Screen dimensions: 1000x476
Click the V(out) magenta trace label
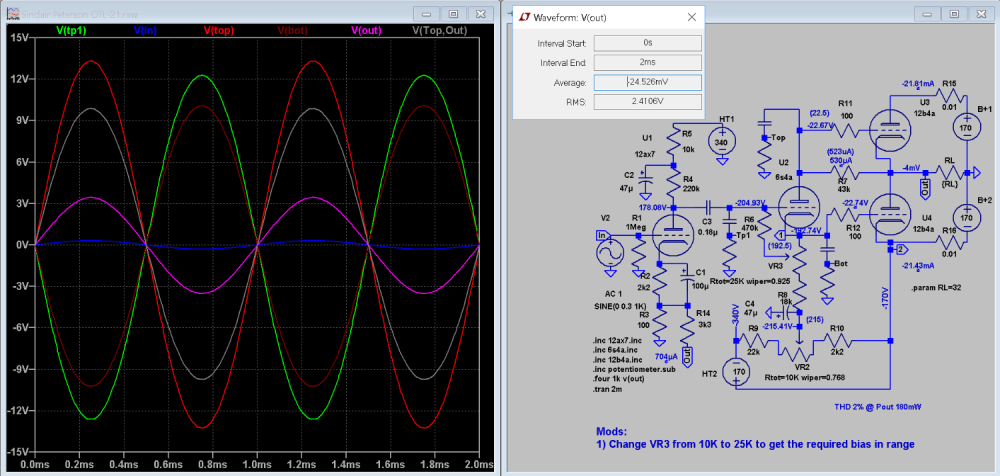coord(366,31)
